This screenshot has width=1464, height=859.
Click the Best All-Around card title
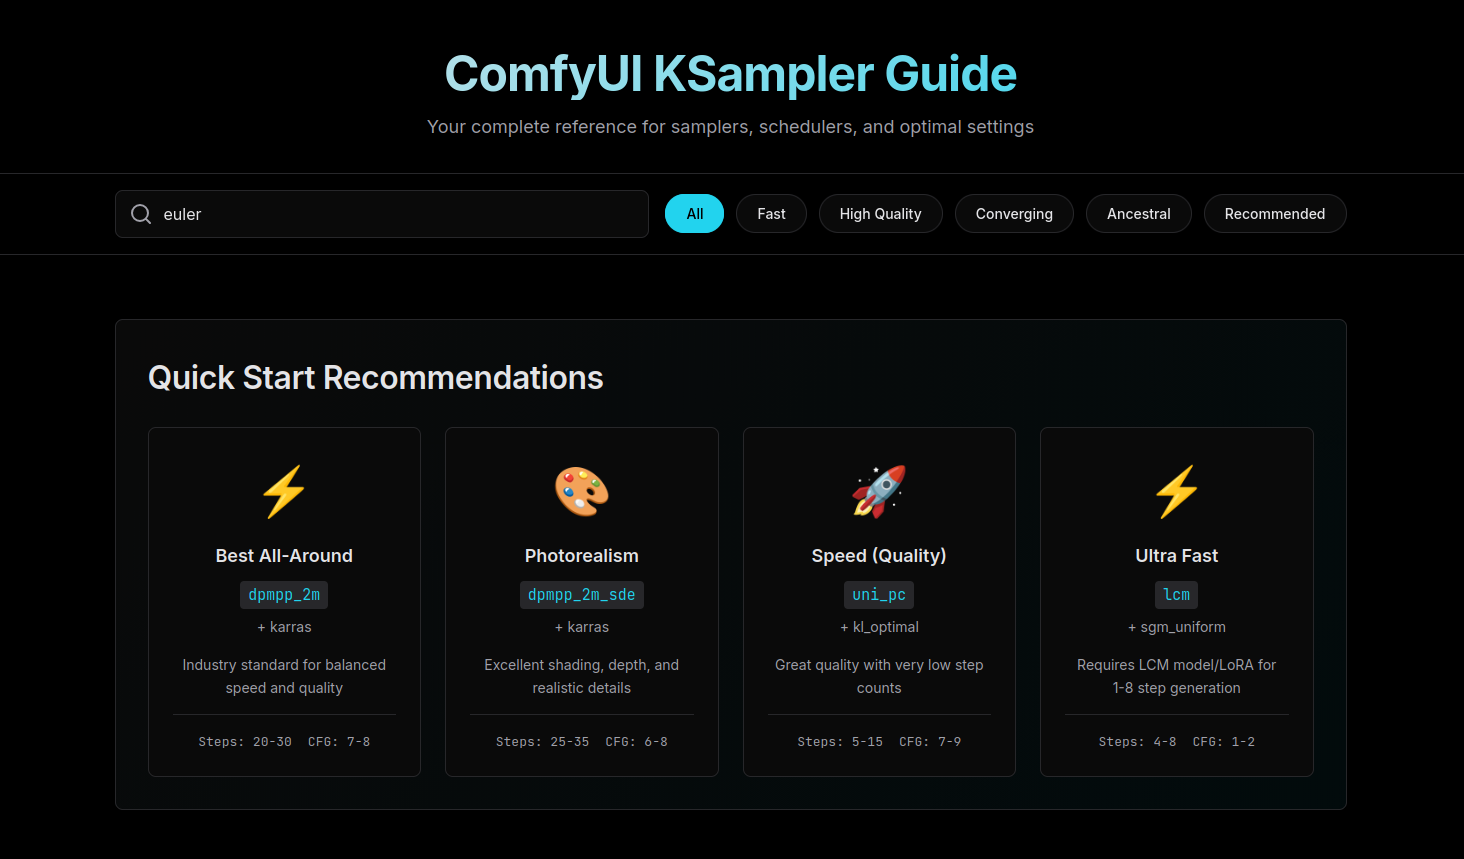pyautogui.click(x=284, y=556)
